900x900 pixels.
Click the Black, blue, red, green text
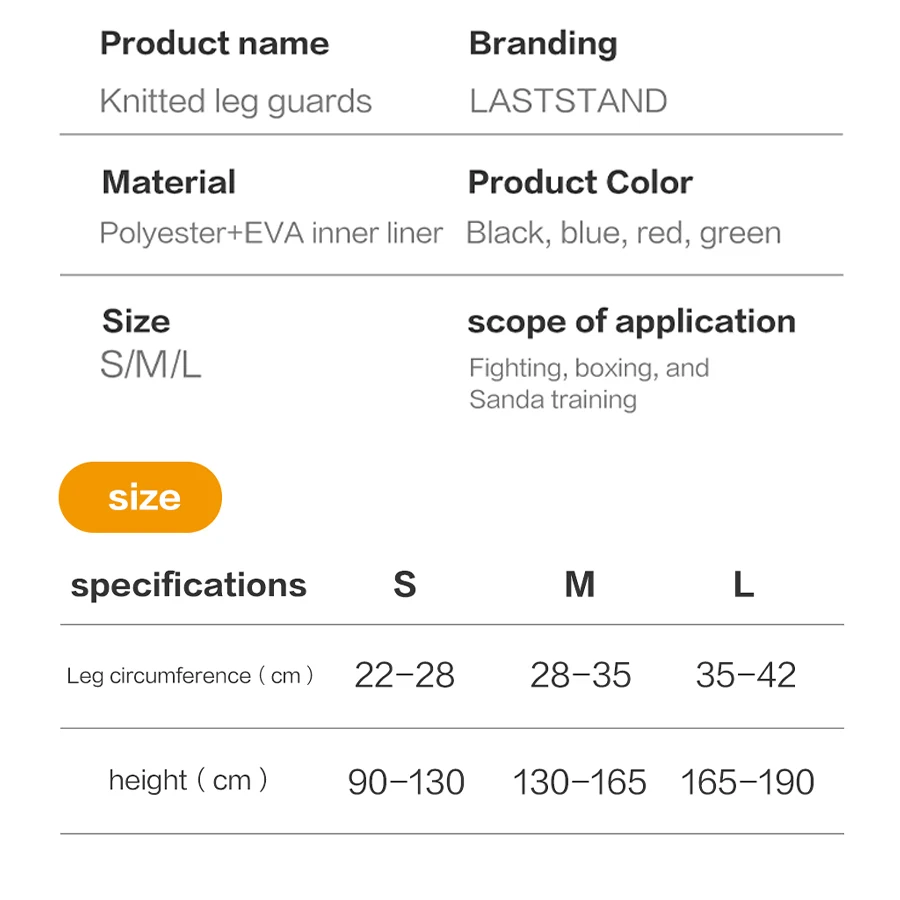point(623,233)
